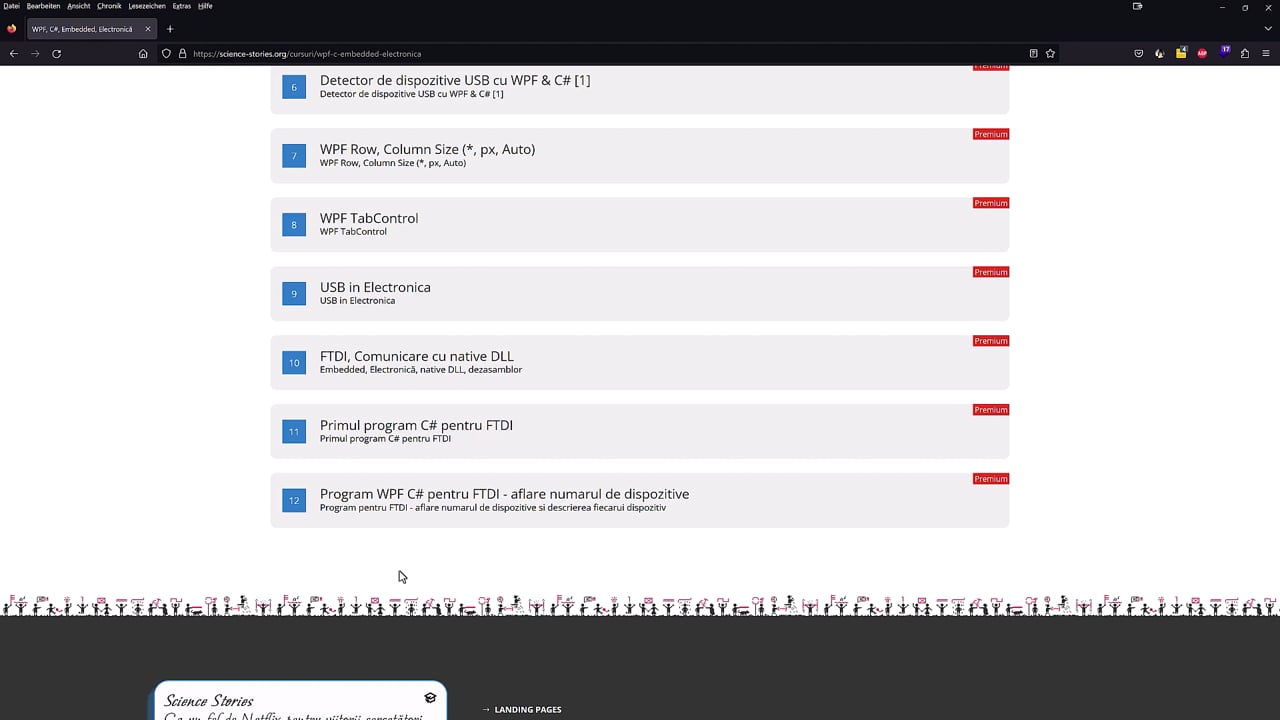Toggle reader view for this page
The width and height of the screenshot is (1280, 720).
pos(1033,53)
